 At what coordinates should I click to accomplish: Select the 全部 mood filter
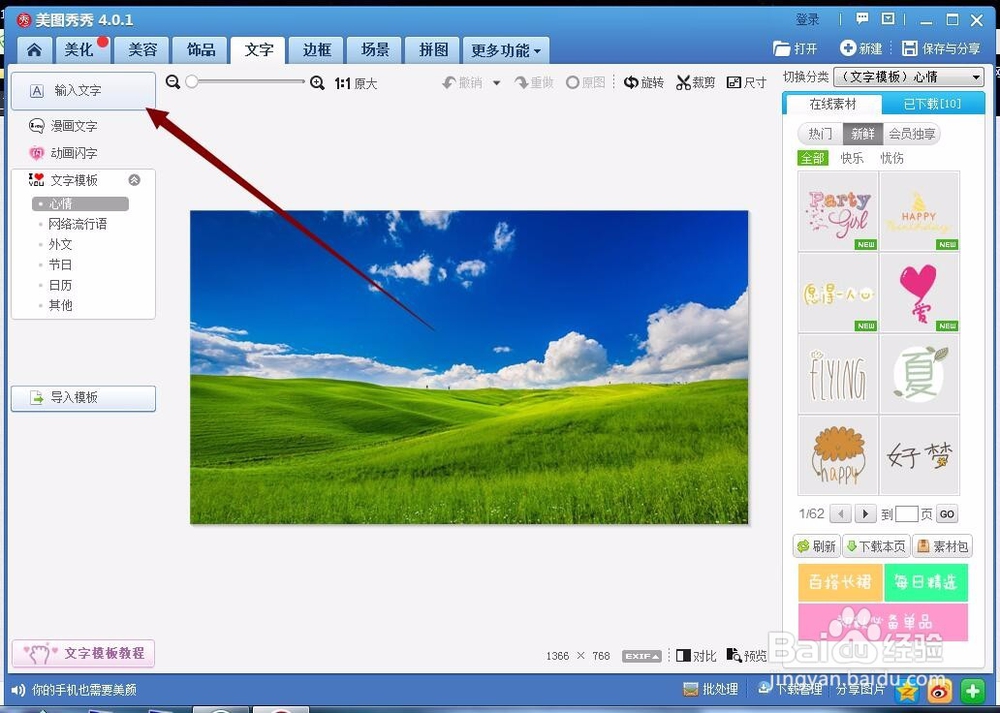coord(812,158)
